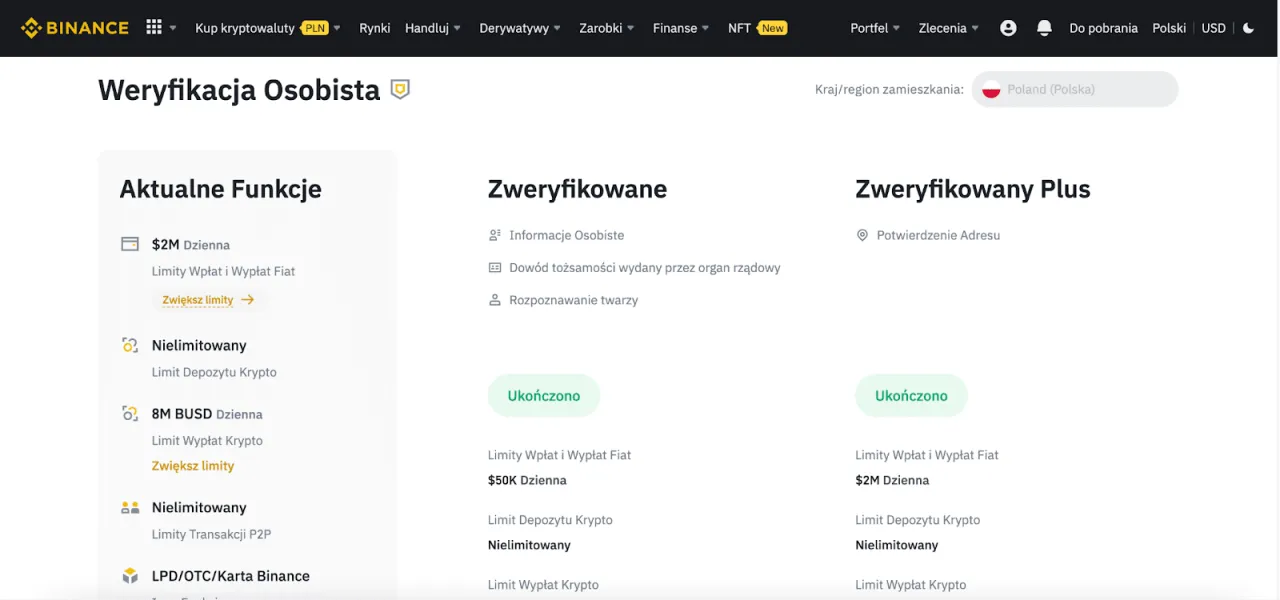Click Dowód tożsamości wydany przez organ rządowy
This screenshot has height=600, width=1280.
pos(645,268)
